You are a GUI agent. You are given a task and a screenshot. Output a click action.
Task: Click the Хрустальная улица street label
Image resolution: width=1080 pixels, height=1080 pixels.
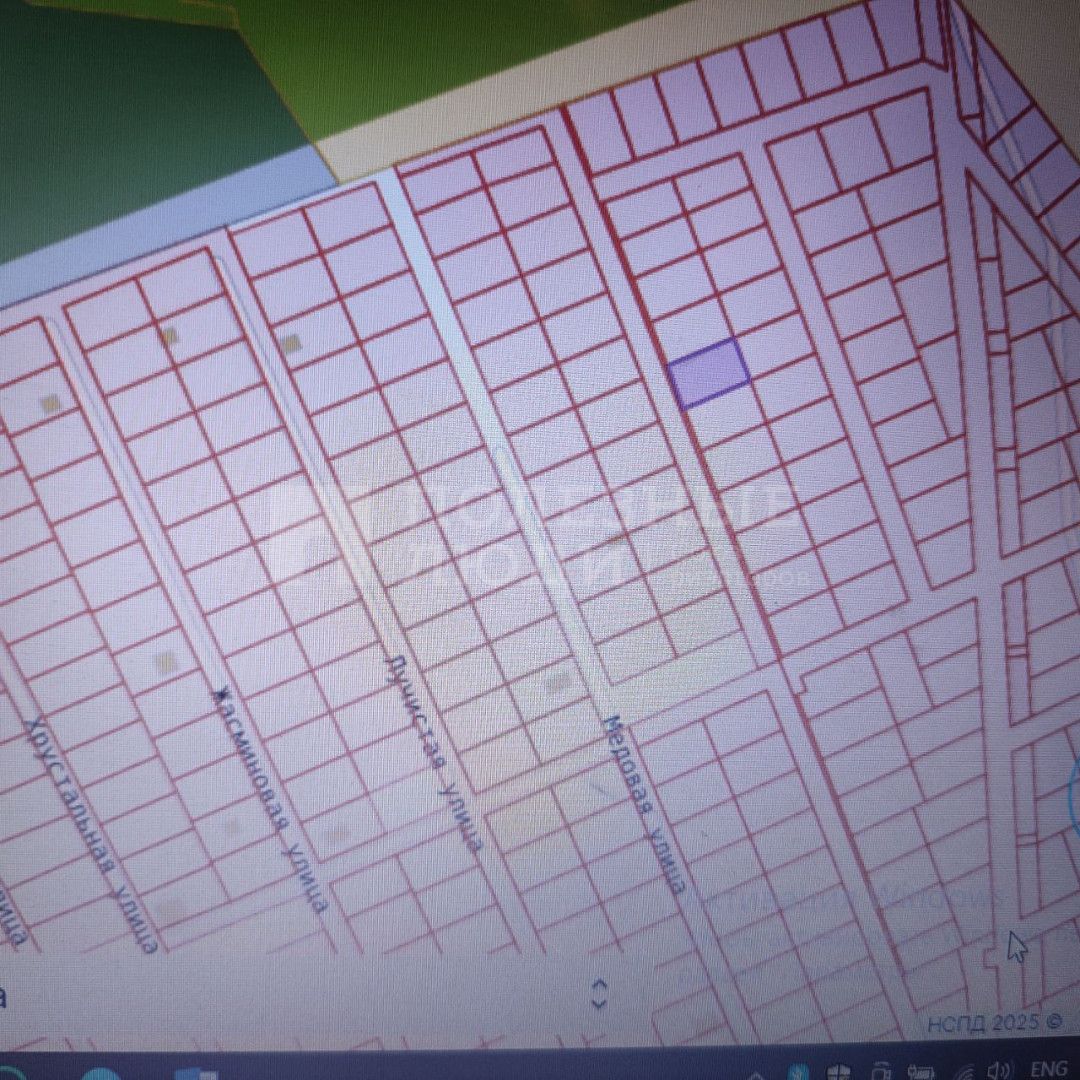(92, 835)
